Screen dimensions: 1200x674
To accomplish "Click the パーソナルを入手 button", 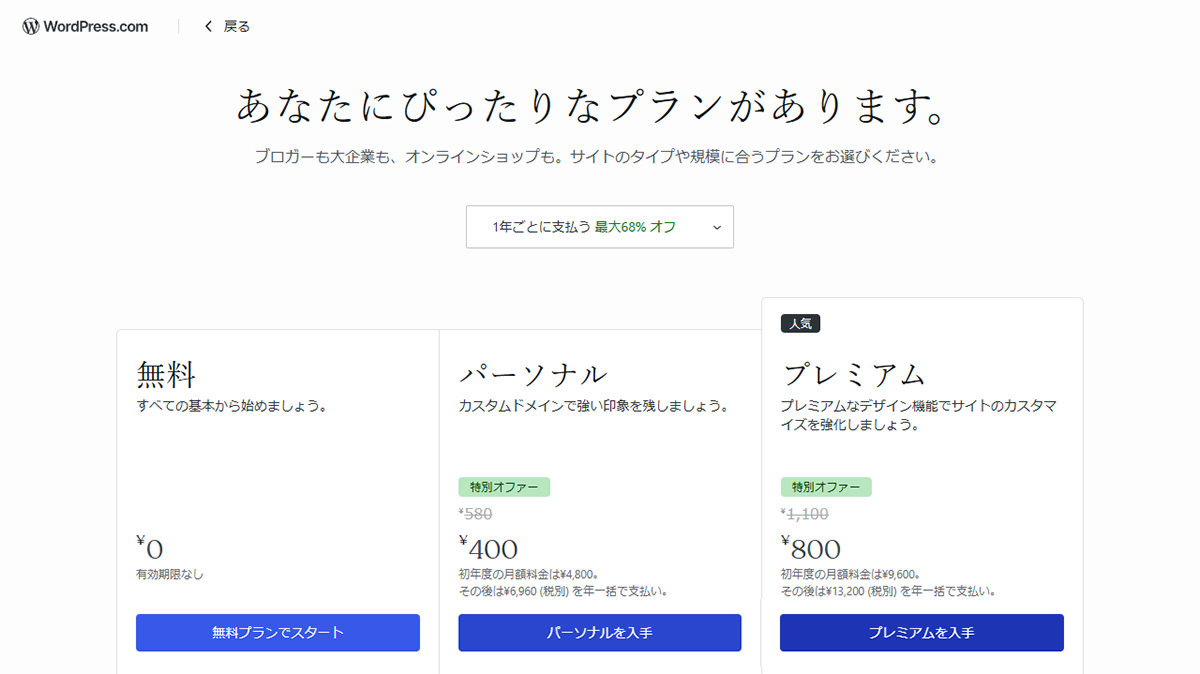I will pos(599,632).
